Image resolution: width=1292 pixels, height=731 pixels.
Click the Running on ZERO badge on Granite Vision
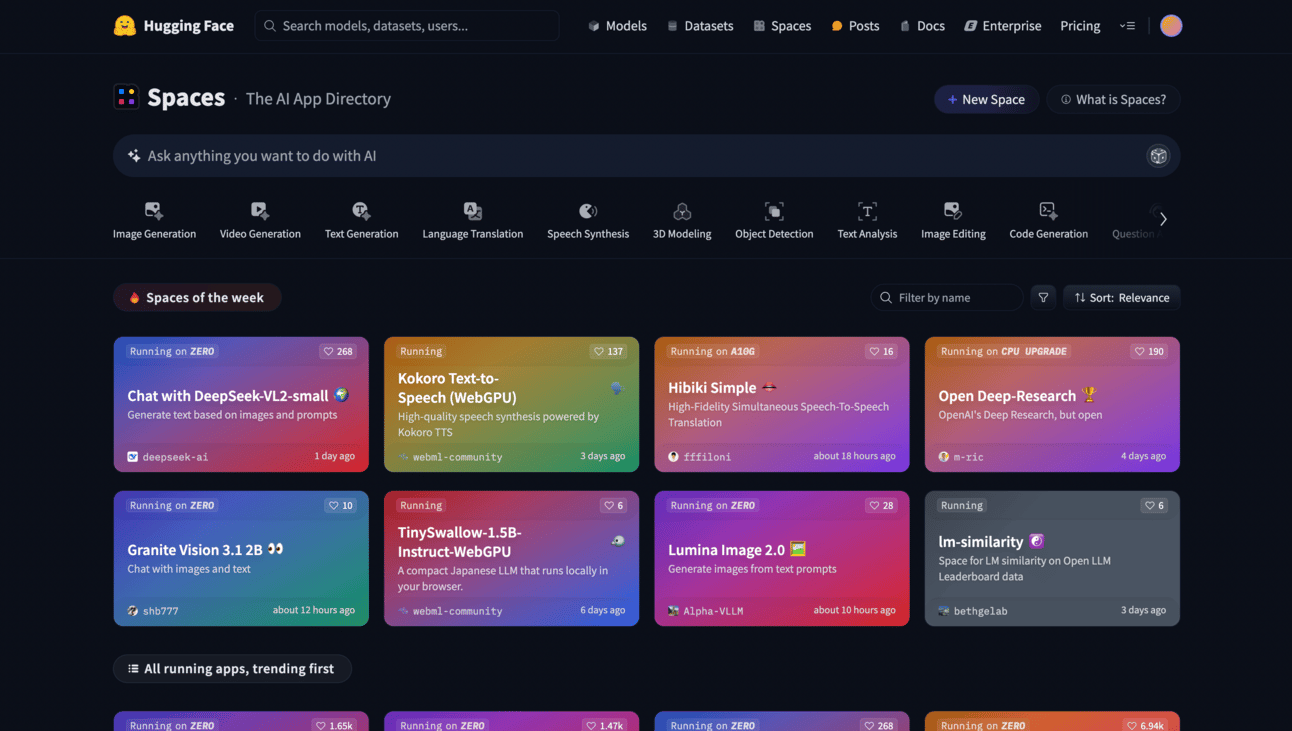(172, 505)
